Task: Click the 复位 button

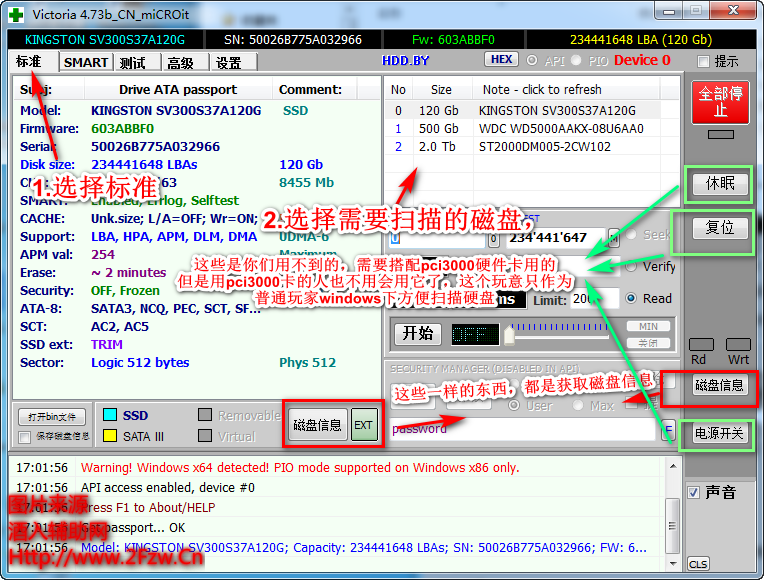Action: [720, 228]
